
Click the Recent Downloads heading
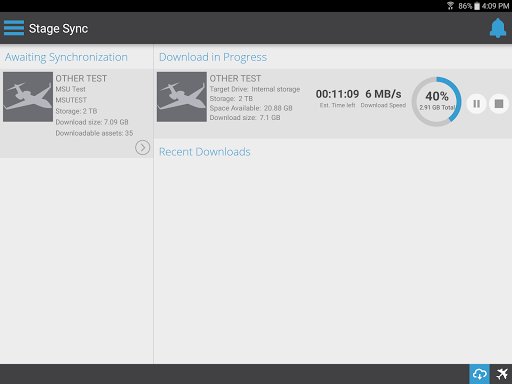tap(205, 152)
